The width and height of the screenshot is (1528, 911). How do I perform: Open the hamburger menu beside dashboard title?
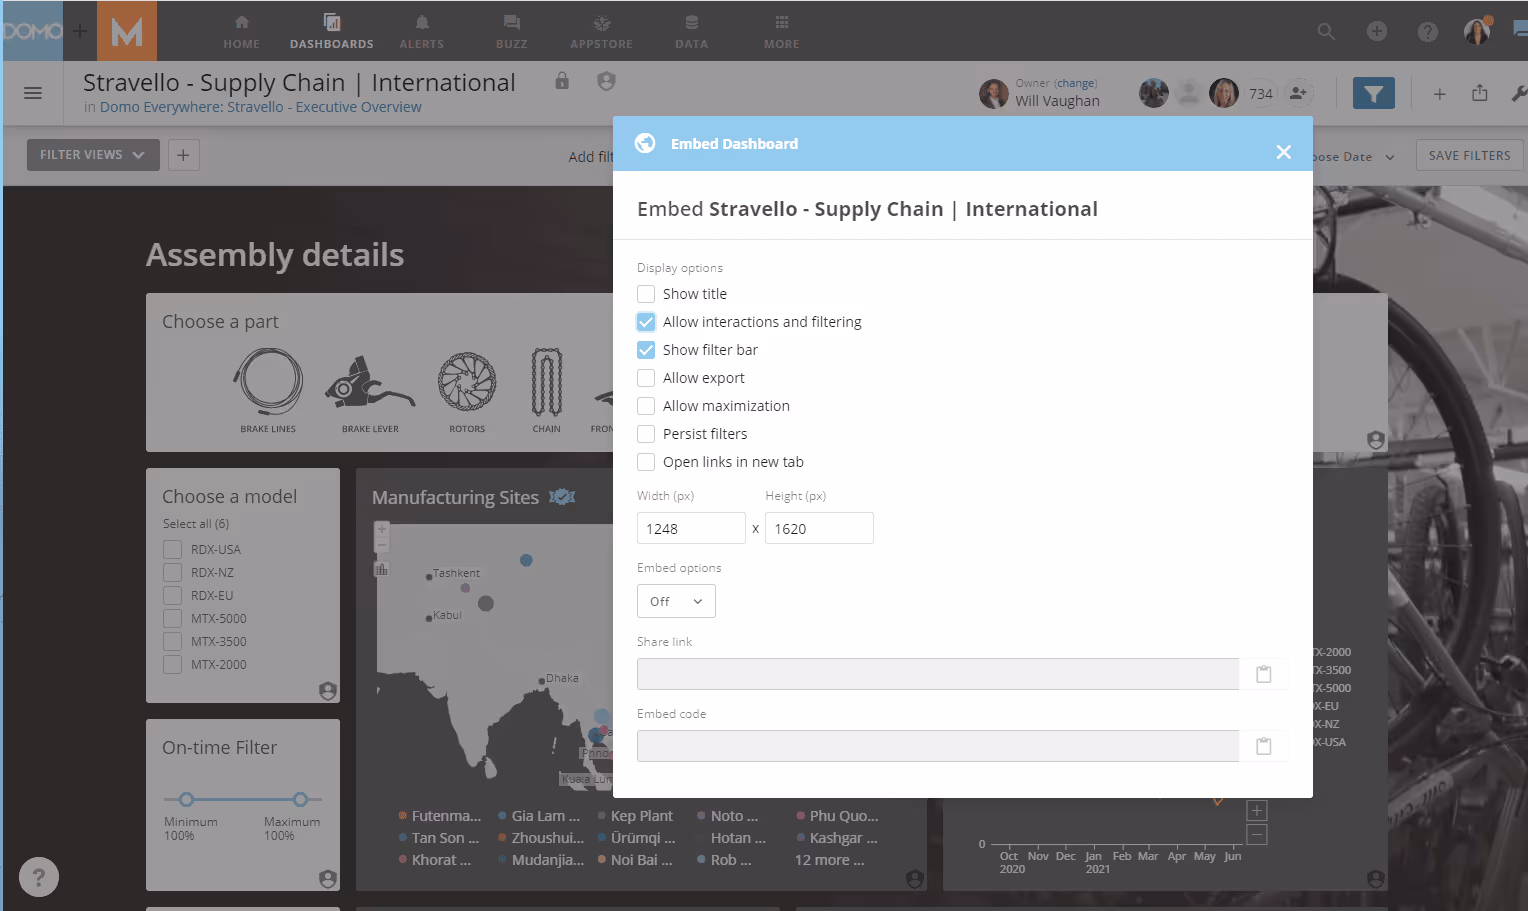pos(33,93)
